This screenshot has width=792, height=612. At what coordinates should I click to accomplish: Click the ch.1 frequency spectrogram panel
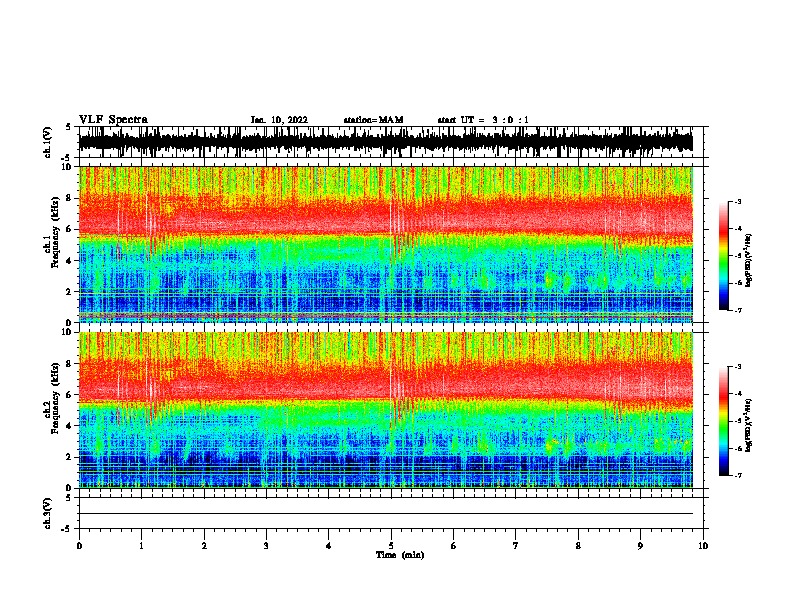click(x=385, y=244)
